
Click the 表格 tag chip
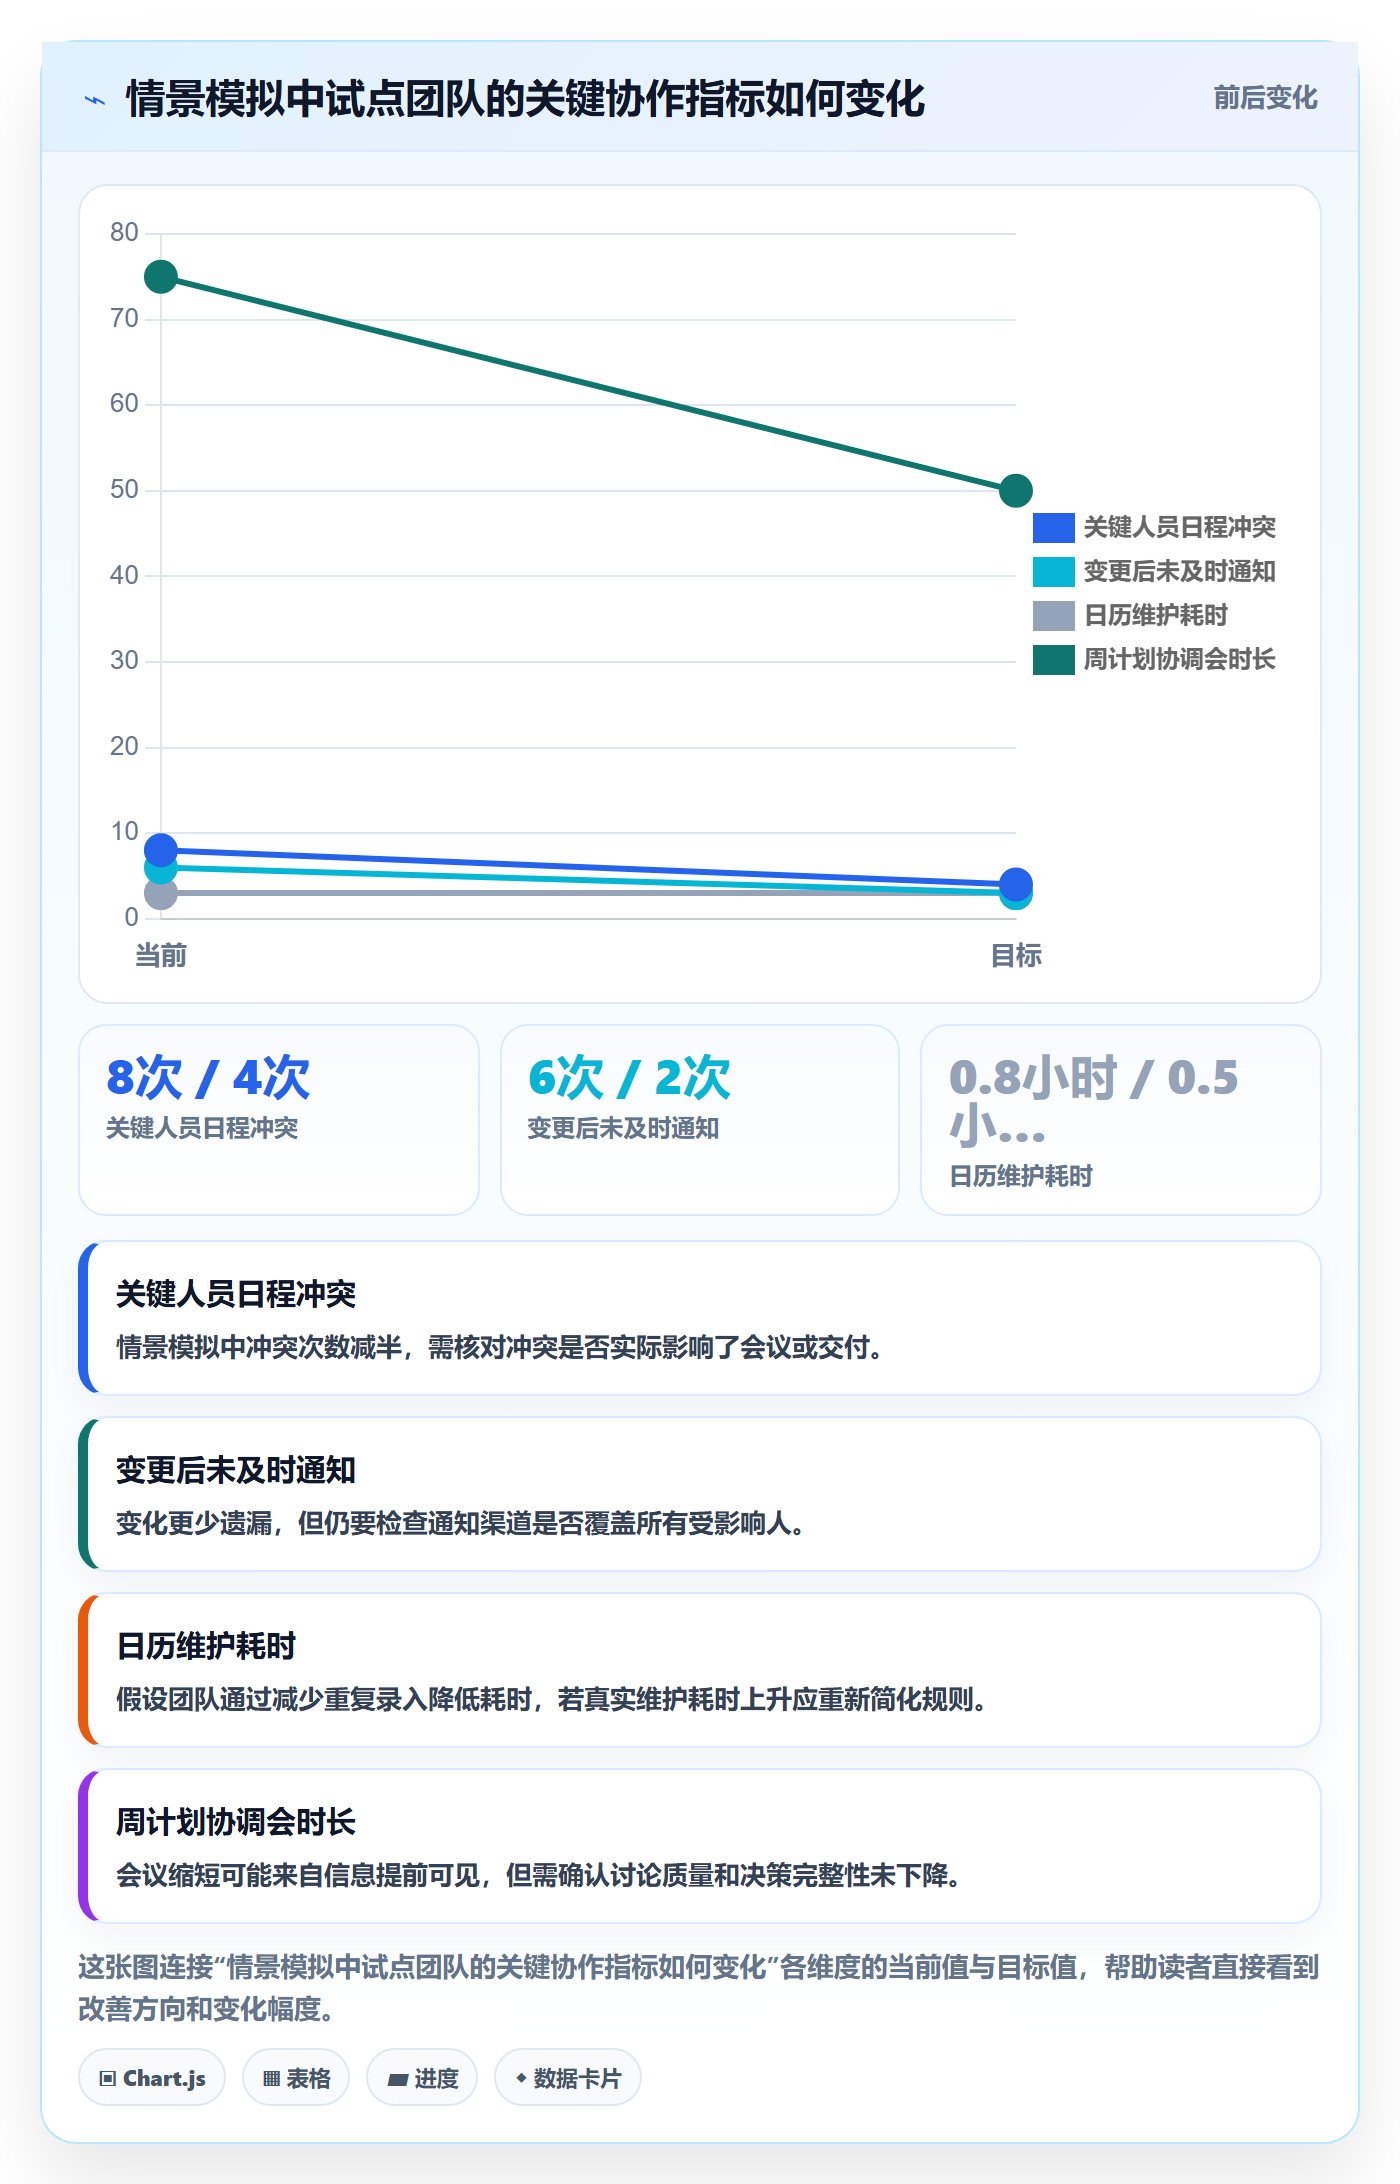296,2078
